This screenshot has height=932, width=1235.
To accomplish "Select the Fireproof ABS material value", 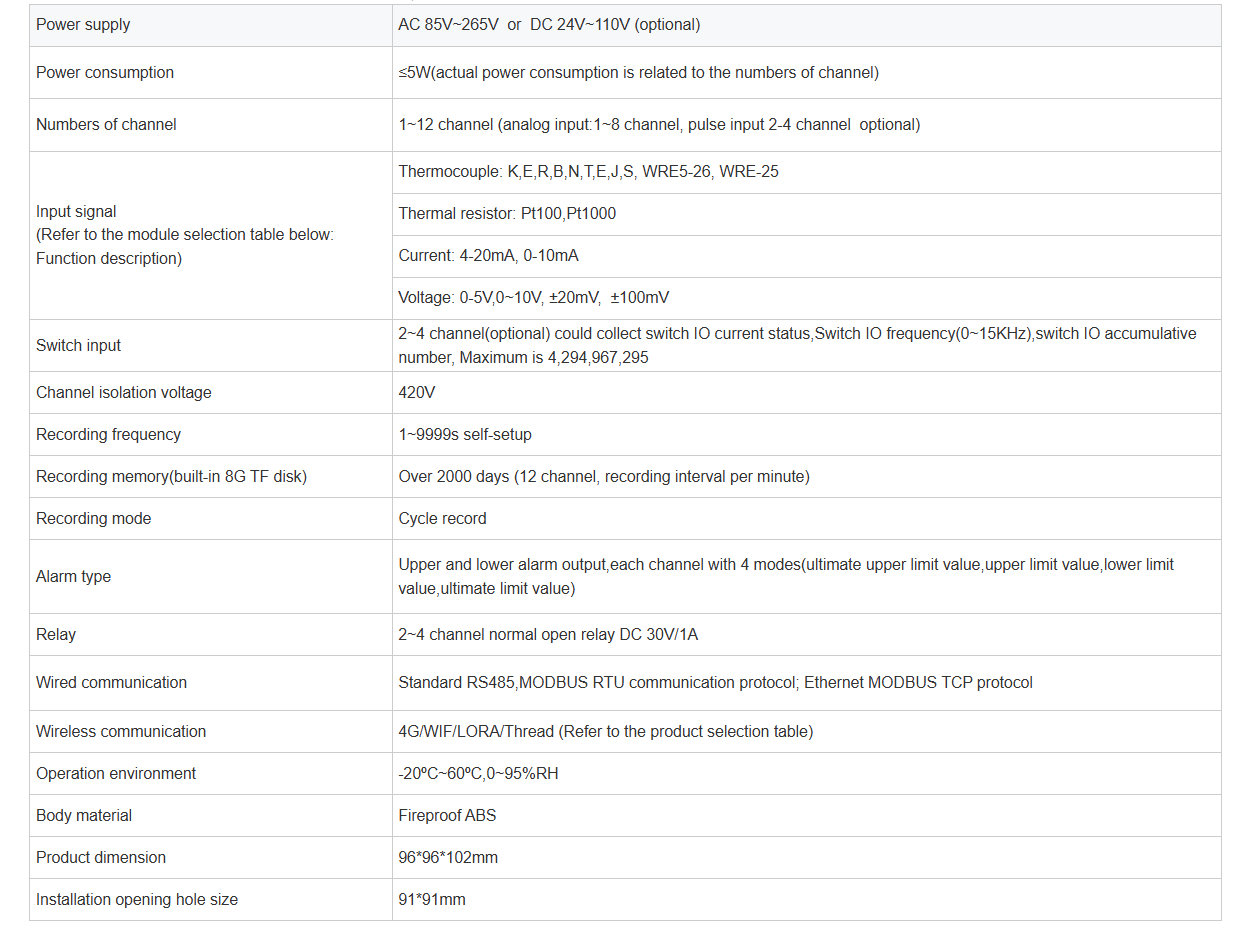I will [447, 816].
